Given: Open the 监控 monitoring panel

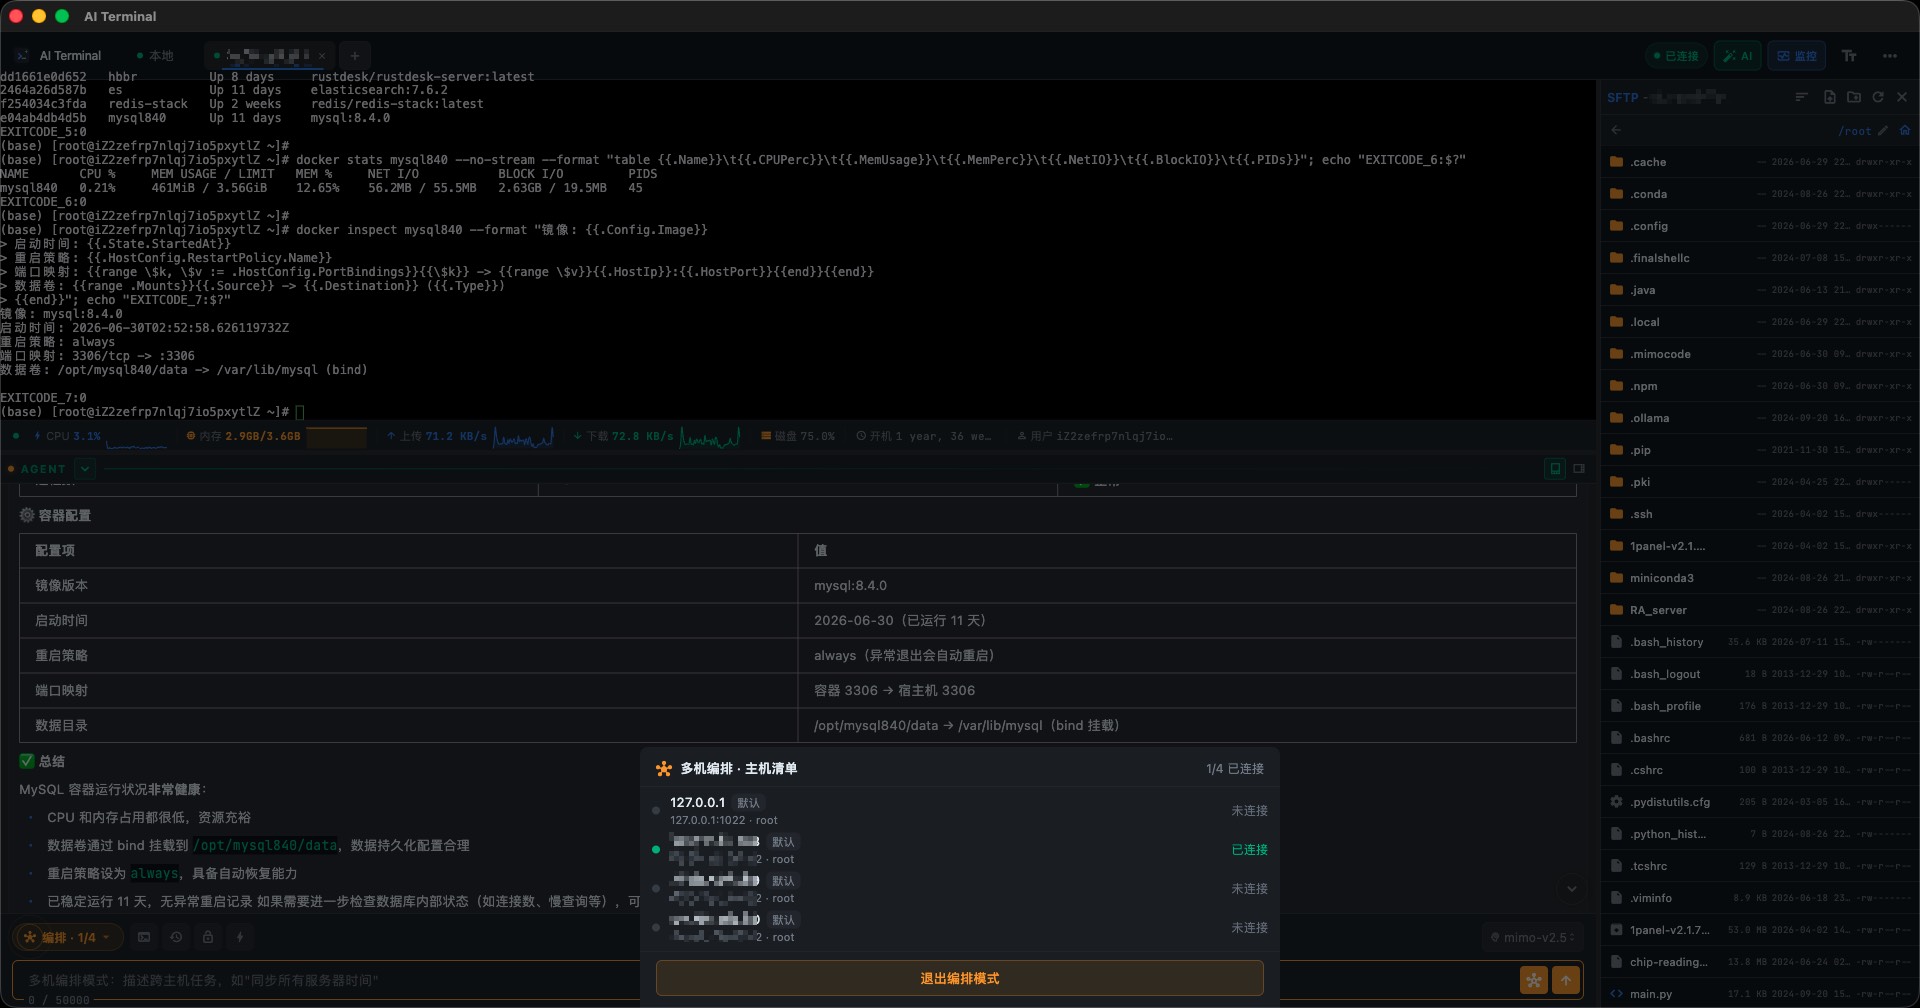Looking at the screenshot, I should coord(1796,56).
